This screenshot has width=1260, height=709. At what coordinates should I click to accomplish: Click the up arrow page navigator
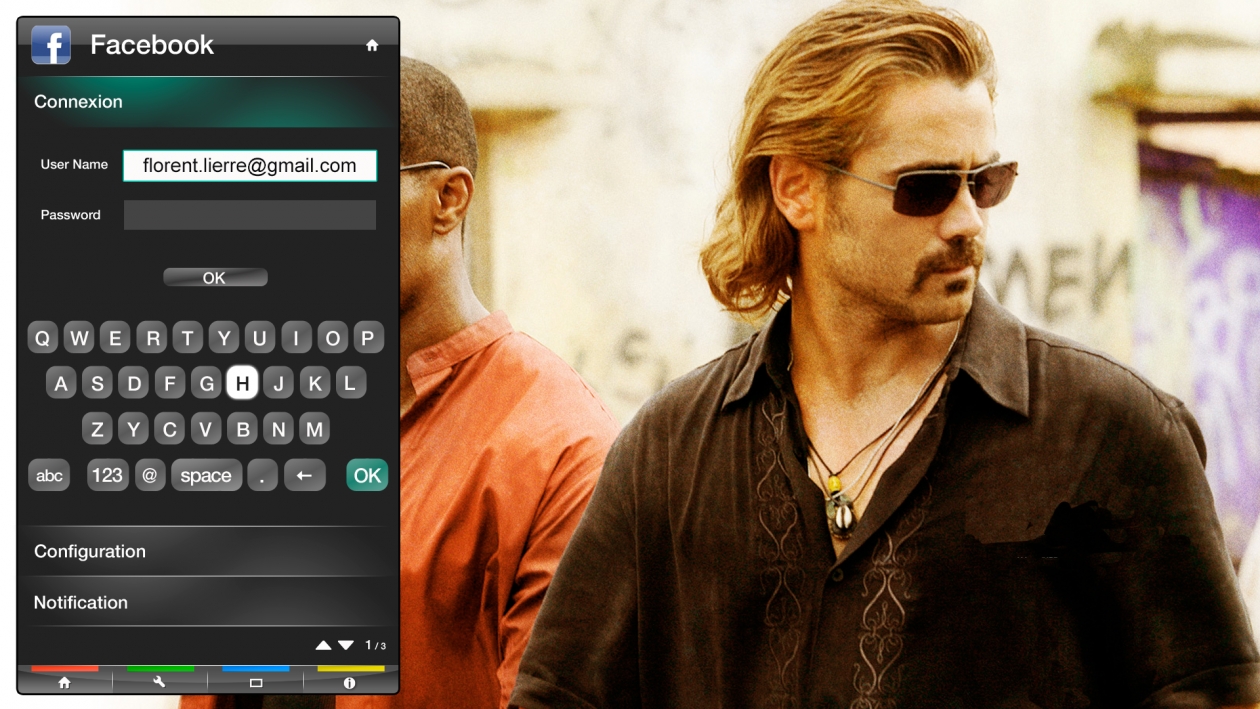pyautogui.click(x=323, y=646)
